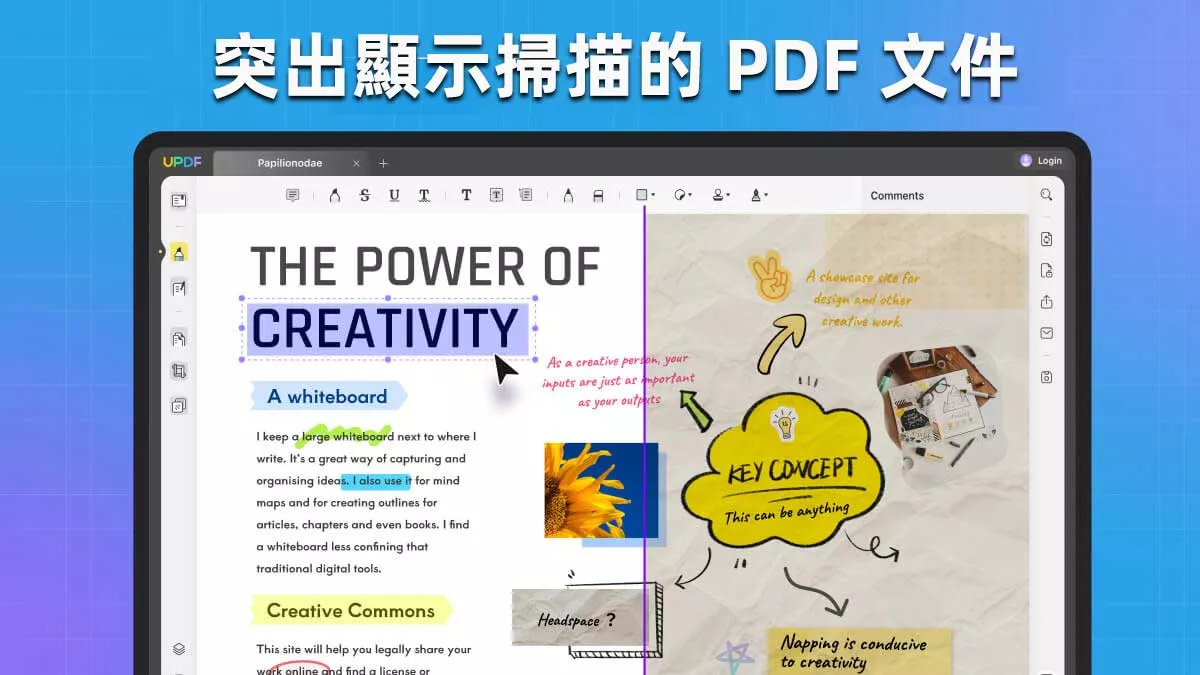Click the UPDF logo
This screenshot has height=675, width=1200.
click(x=182, y=162)
